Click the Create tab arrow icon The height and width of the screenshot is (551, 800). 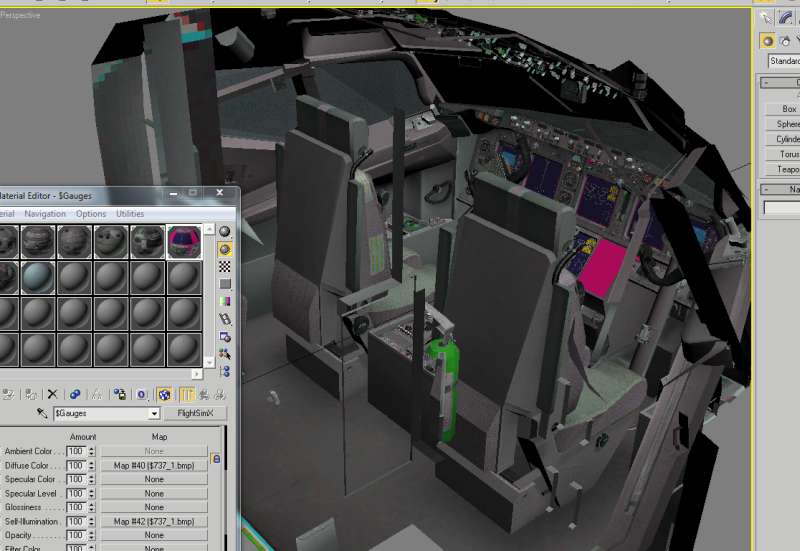click(x=766, y=18)
